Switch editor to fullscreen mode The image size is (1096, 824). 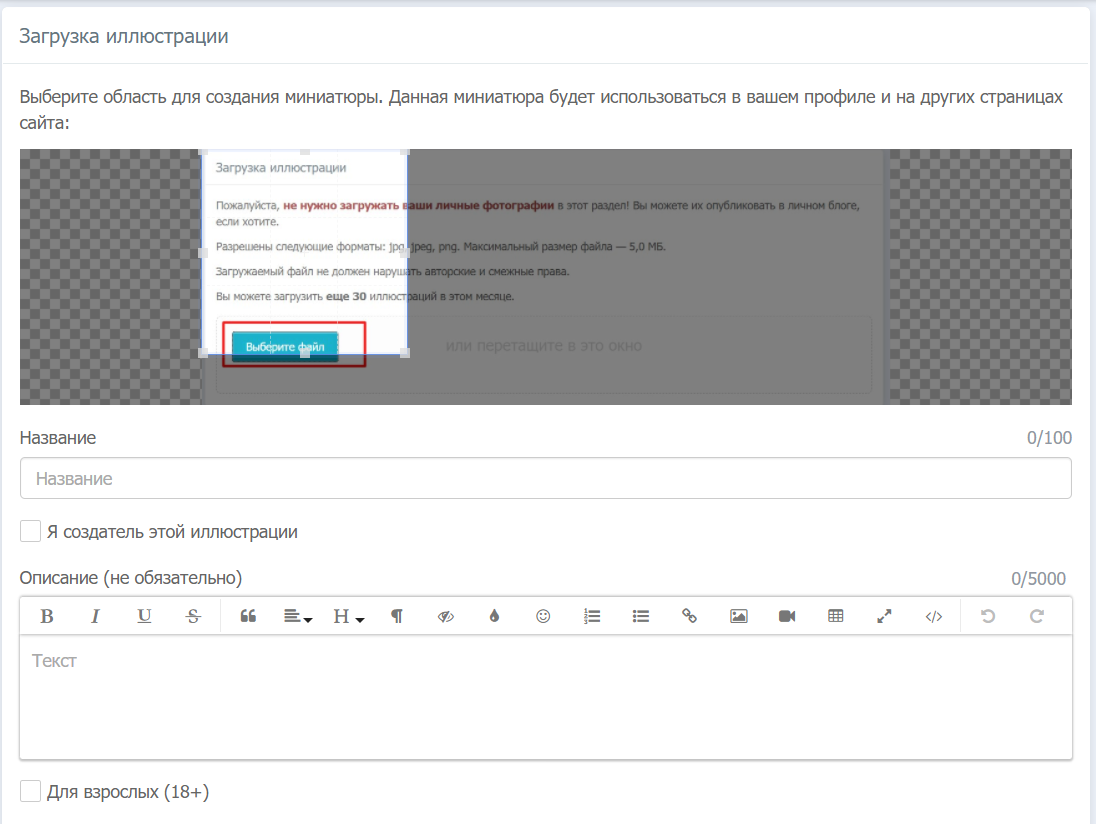(884, 616)
